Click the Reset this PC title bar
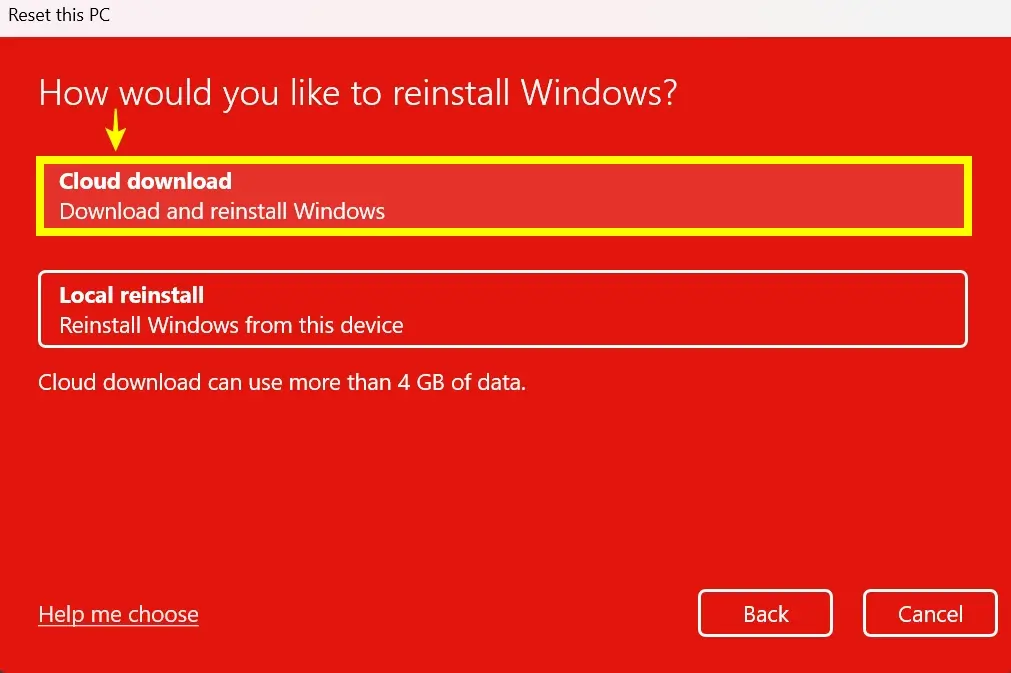This screenshot has width=1011, height=673. click(58, 15)
